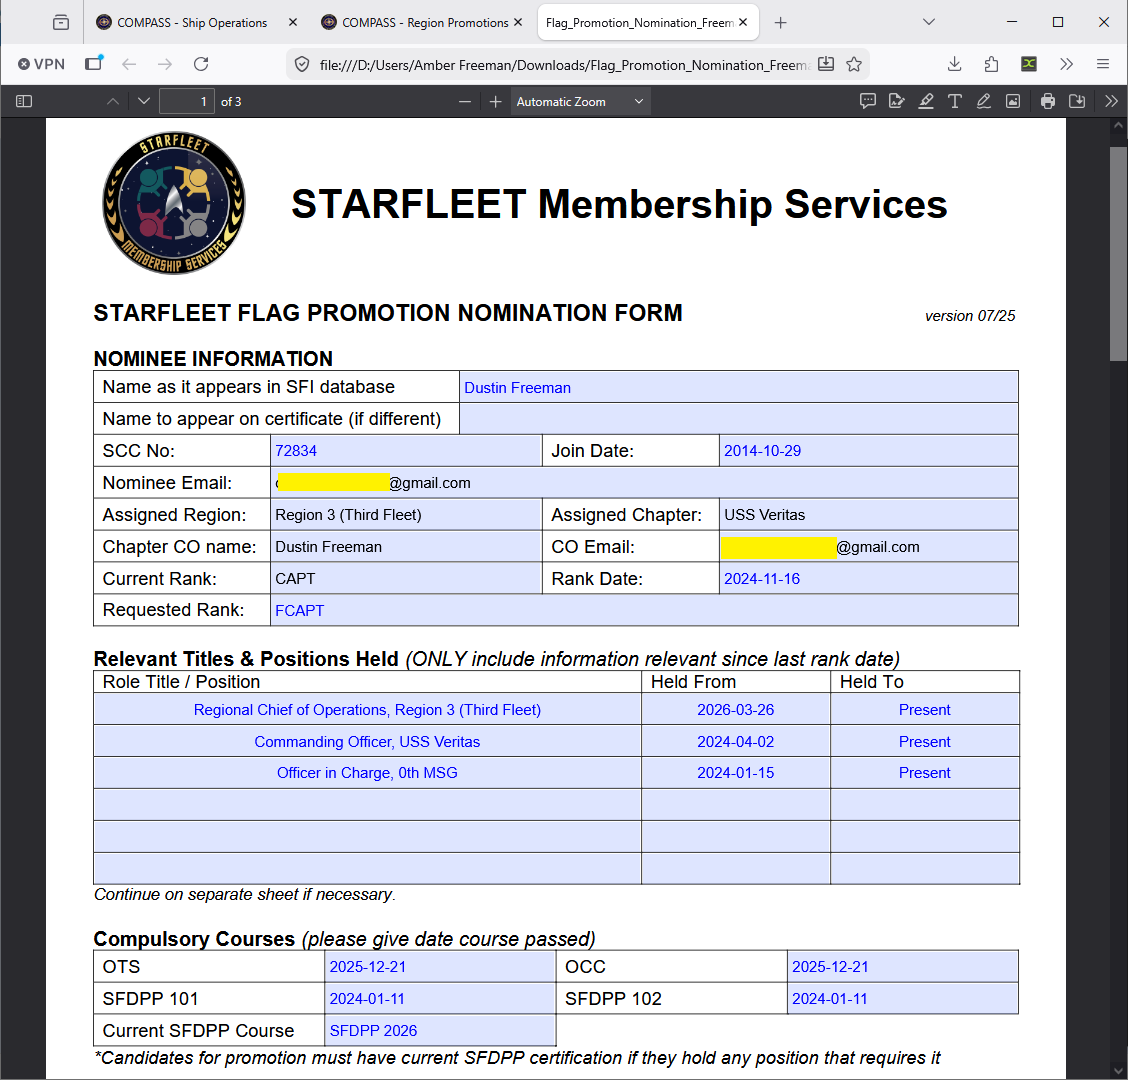
Task: Select the add text tool
Action: 955,101
